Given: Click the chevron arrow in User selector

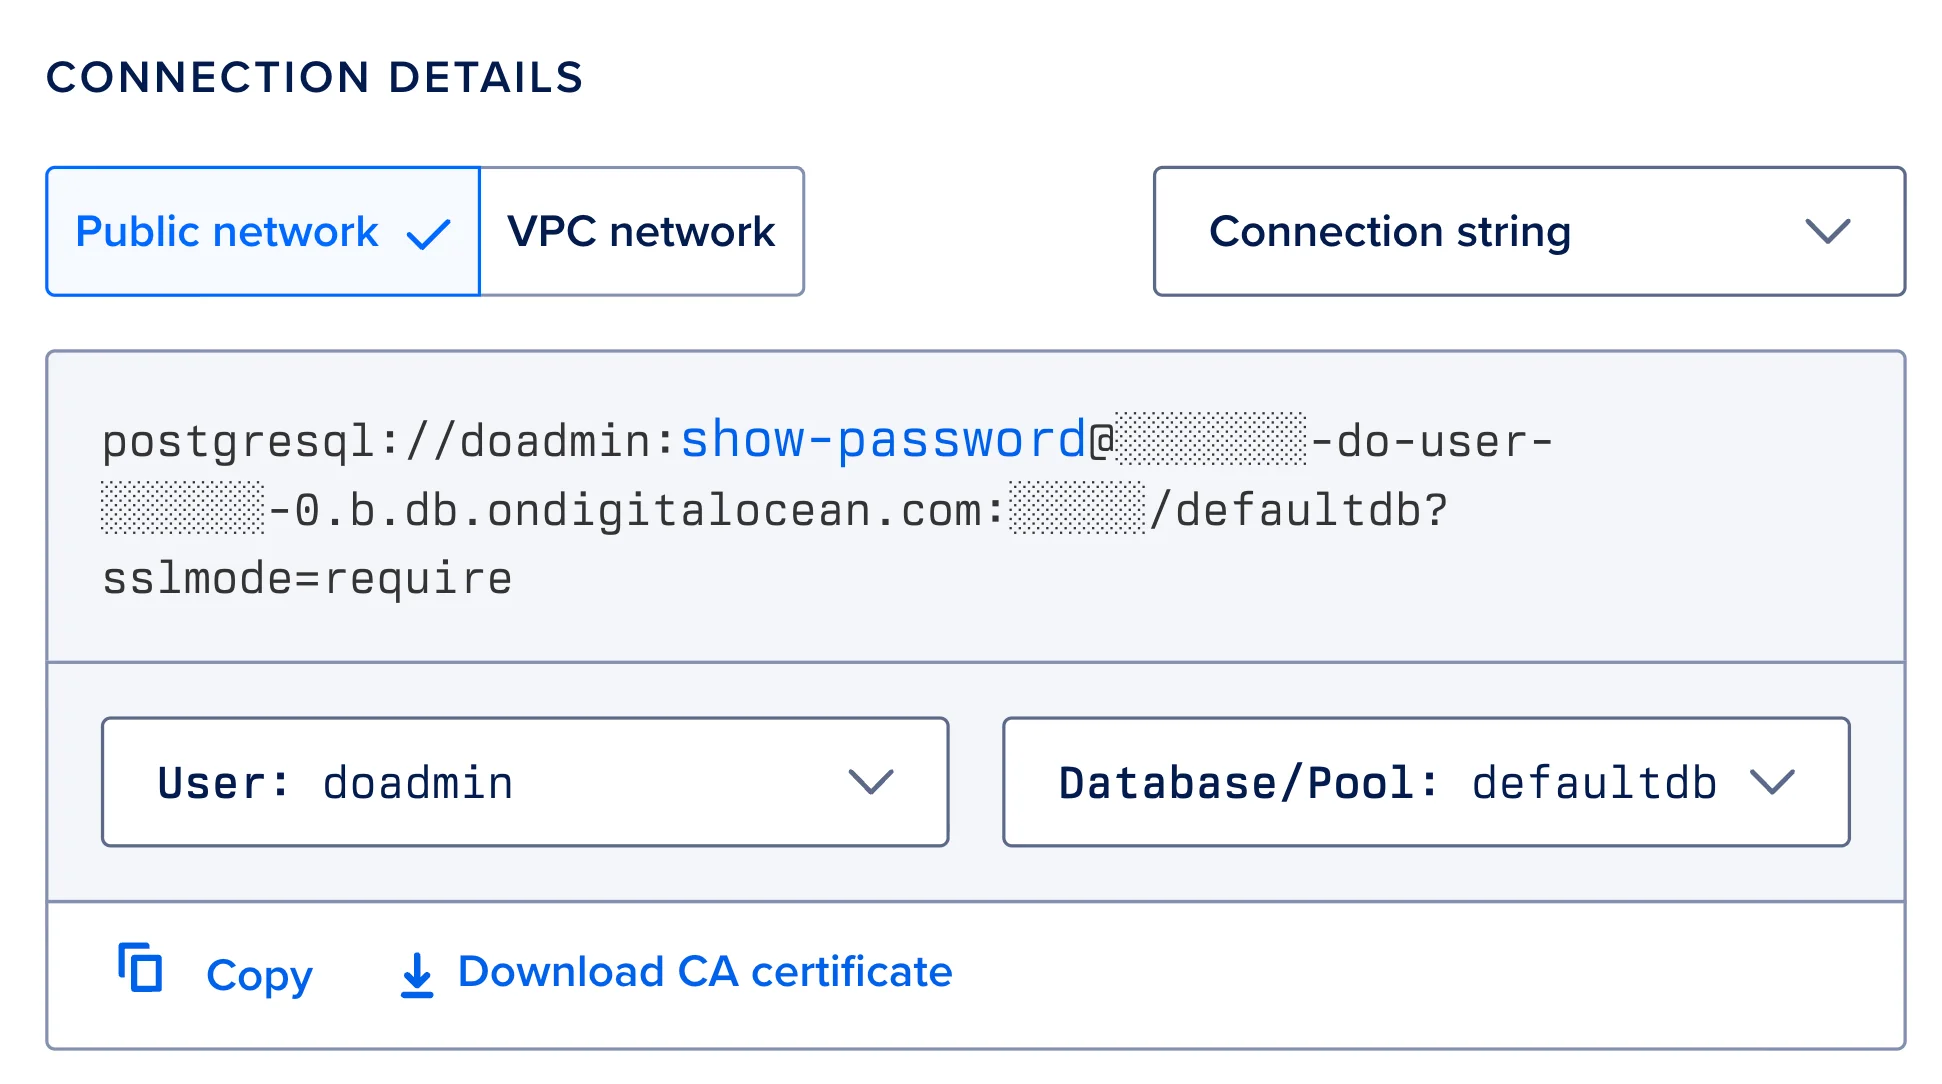Looking at the screenshot, I should point(870,782).
